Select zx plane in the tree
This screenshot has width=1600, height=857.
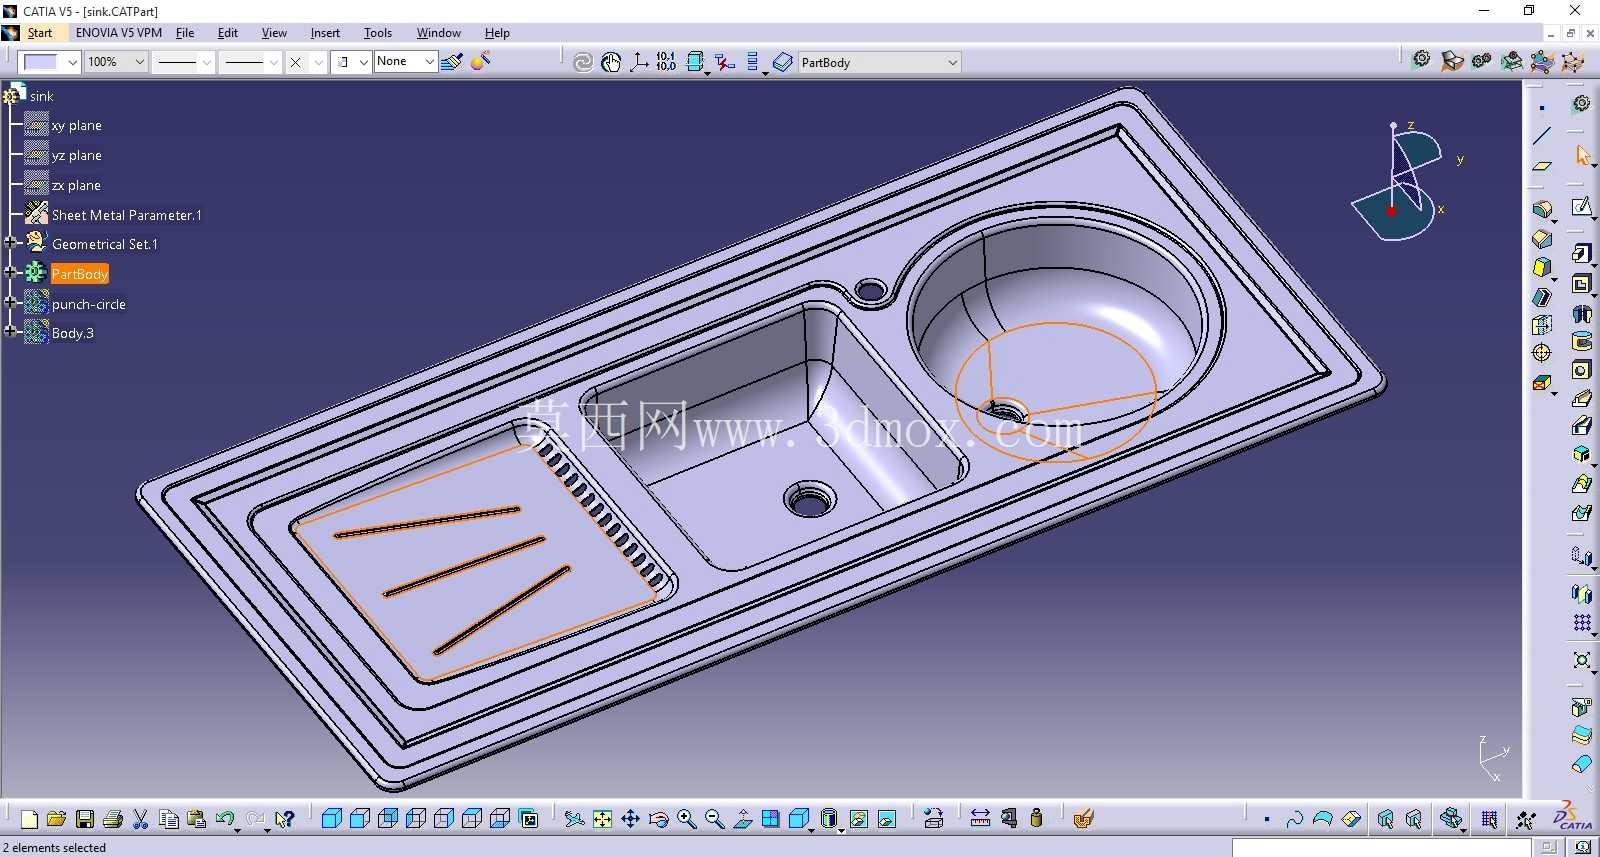[x=76, y=186]
